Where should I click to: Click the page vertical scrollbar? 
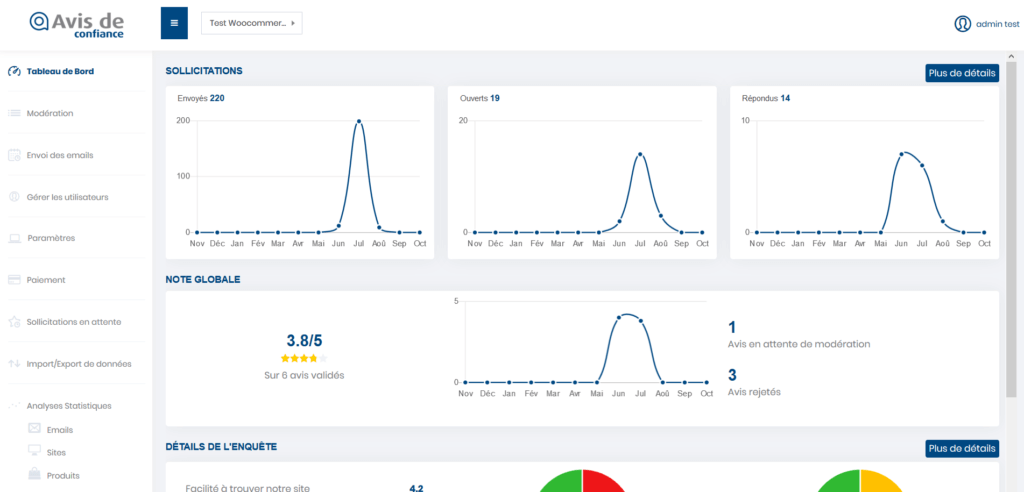click(x=1011, y=200)
